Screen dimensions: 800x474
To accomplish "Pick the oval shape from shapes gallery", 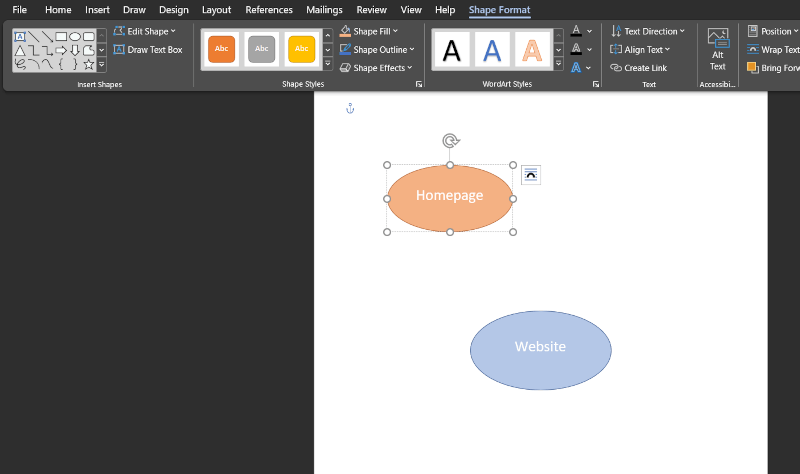I will 75,36.
